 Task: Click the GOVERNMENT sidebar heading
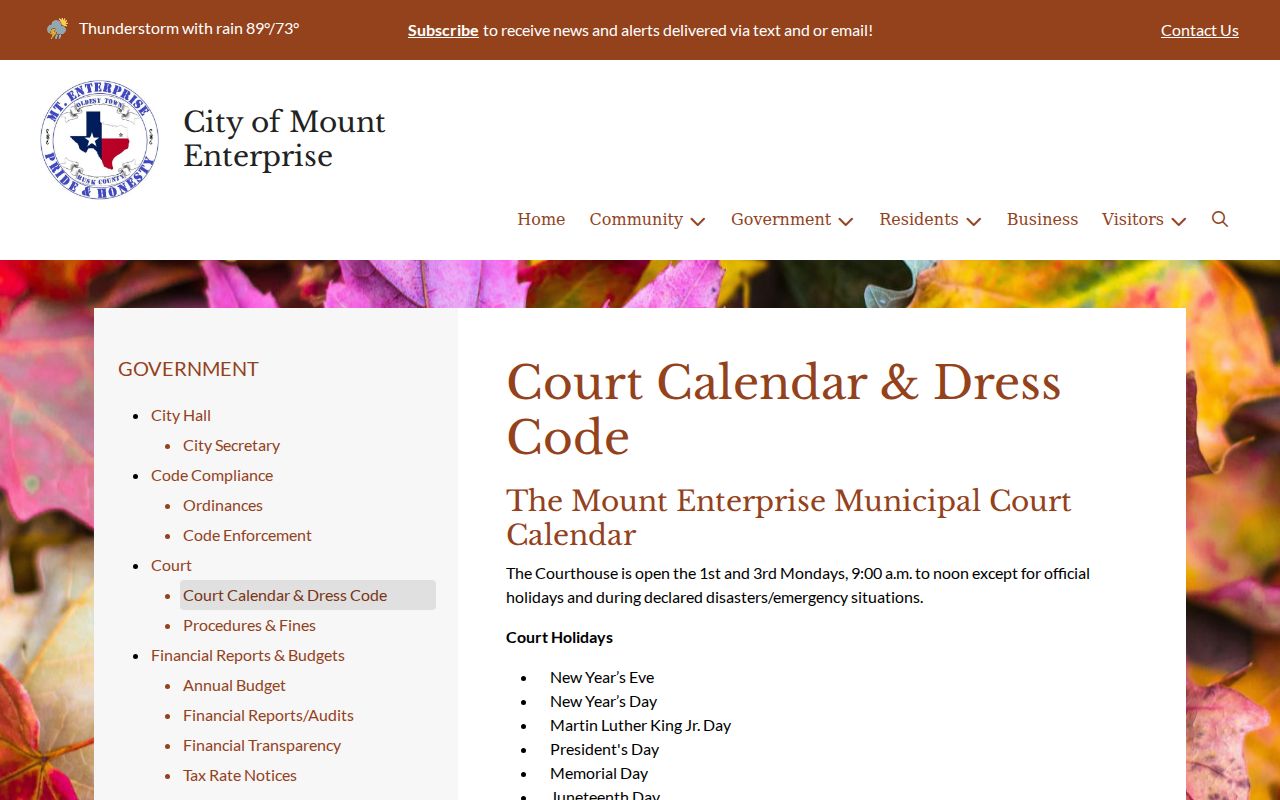188,369
